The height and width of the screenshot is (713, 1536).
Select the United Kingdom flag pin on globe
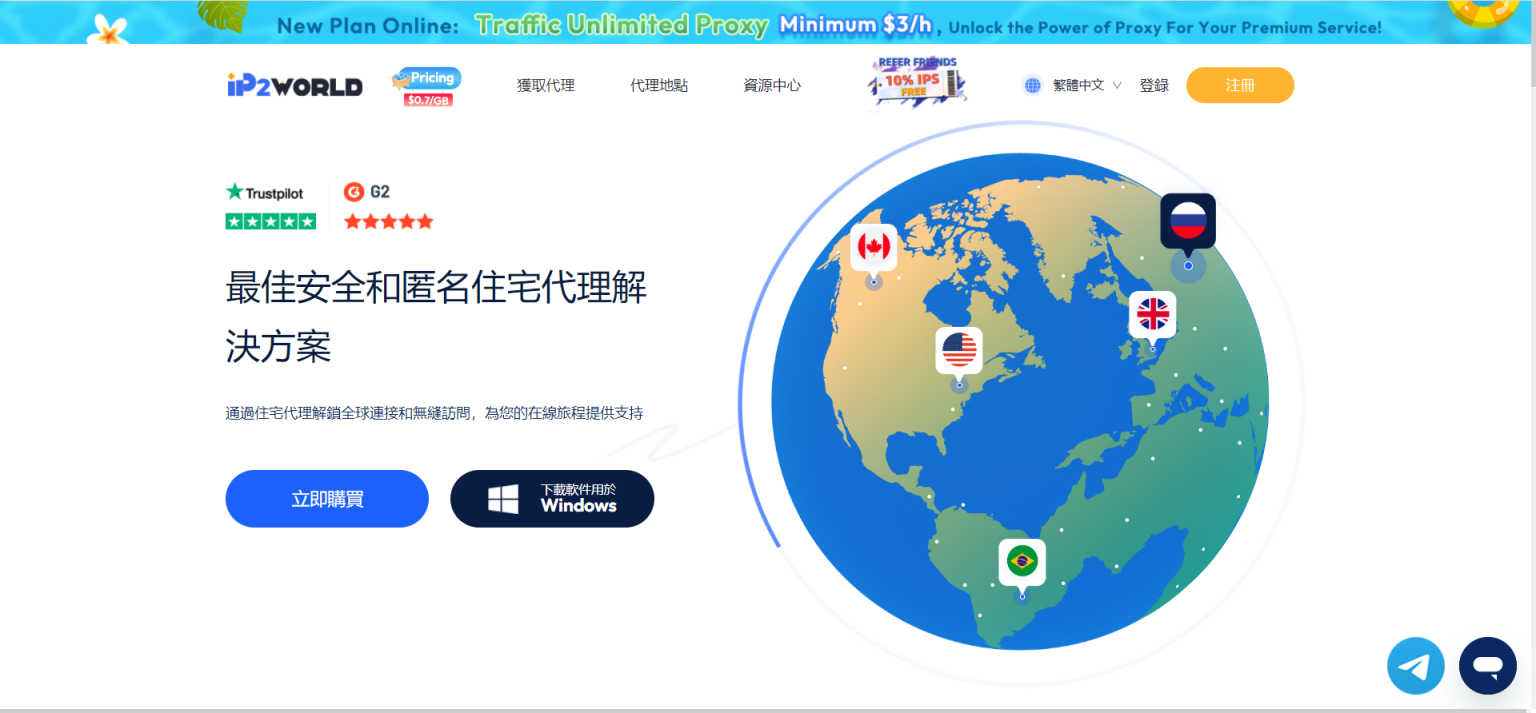click(1152, 314)
